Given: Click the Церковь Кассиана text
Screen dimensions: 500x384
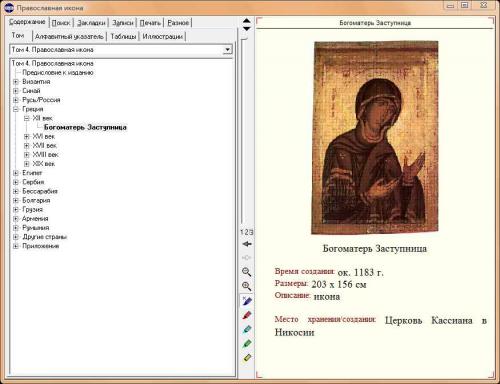Looking at the screenshot, I should 429,321.
